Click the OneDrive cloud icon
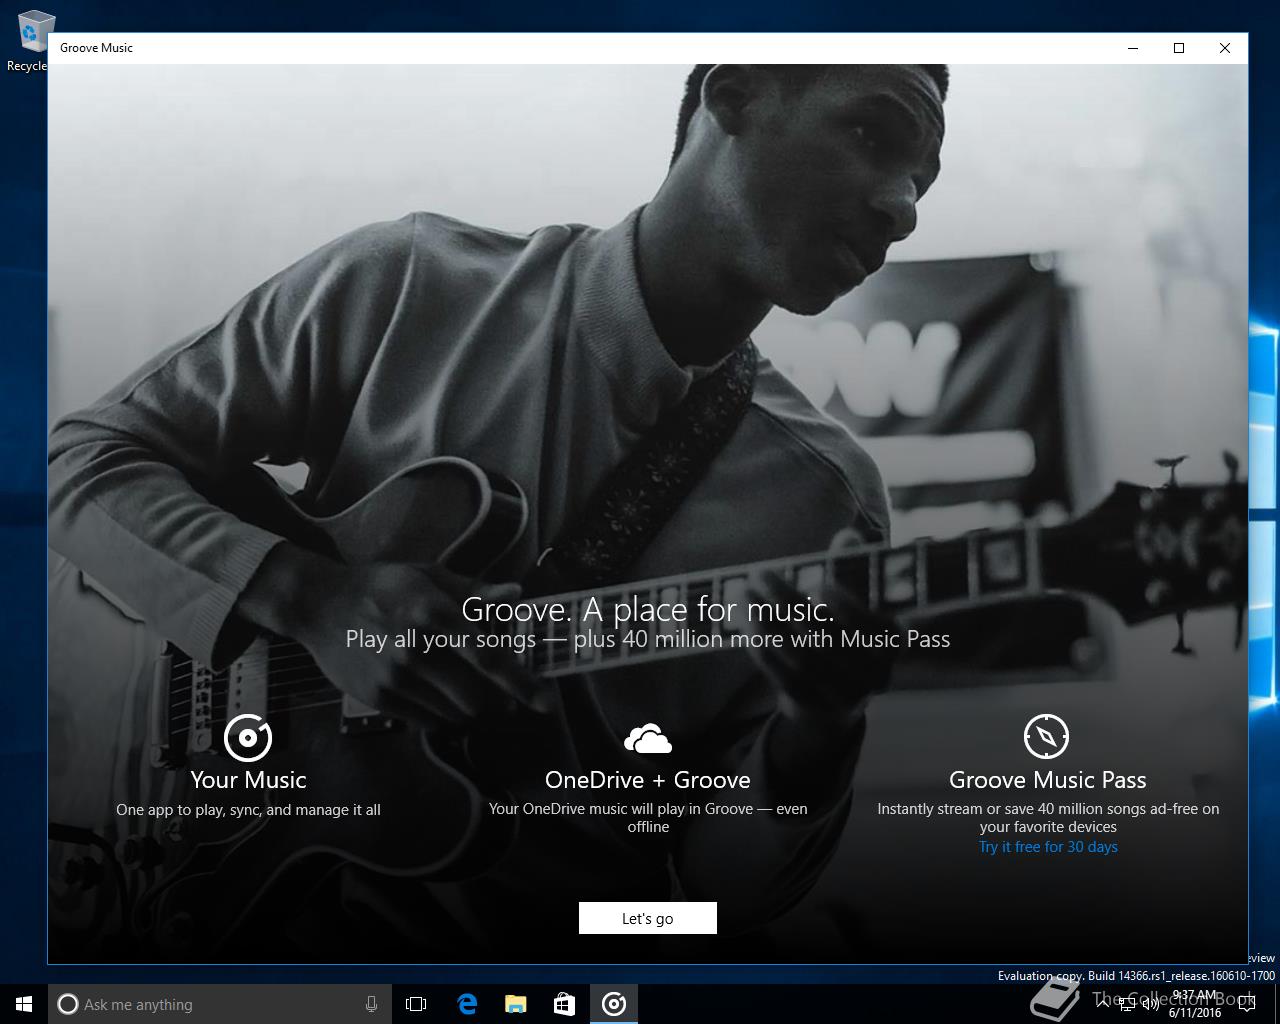This screenshot has height=1024, width=1280. point(648,739)
